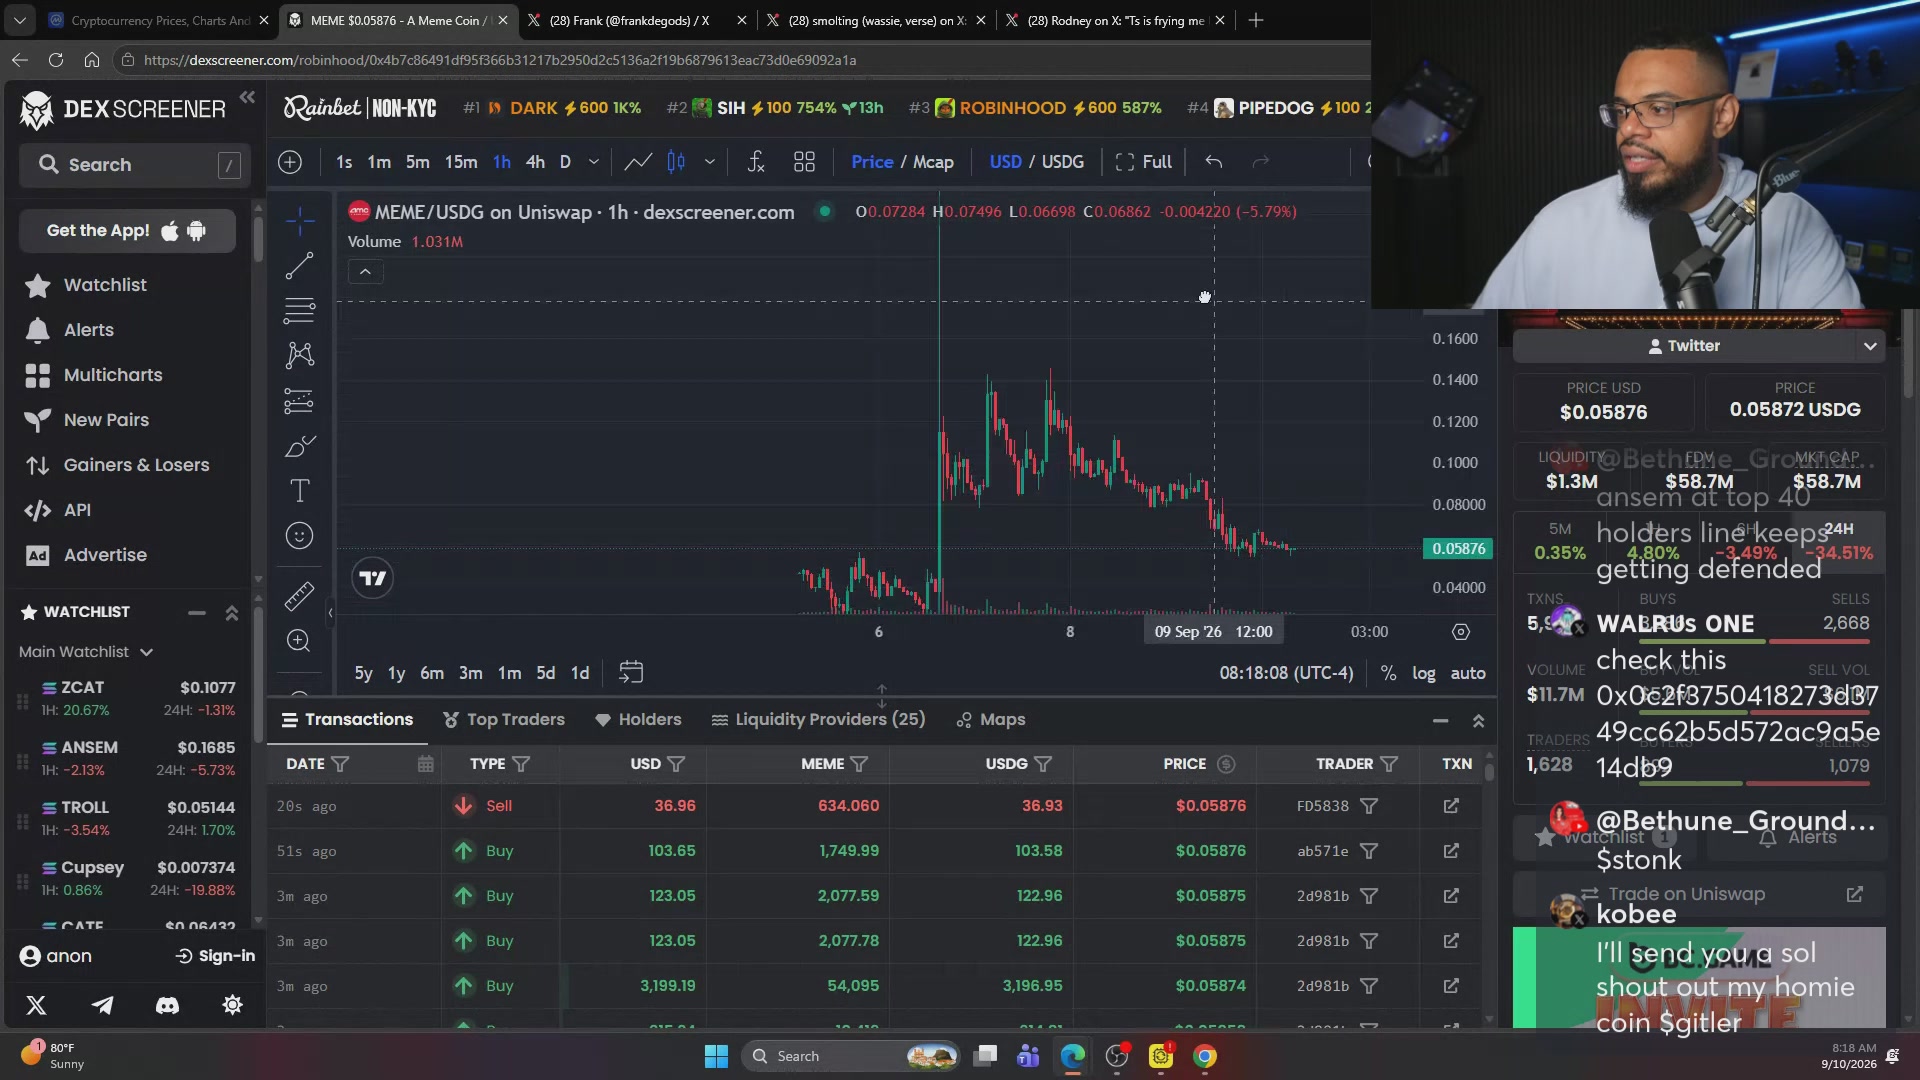The image size is (1920, 1080).
Task: Switch chart between Price and Mcap
Action: [902, 162]
